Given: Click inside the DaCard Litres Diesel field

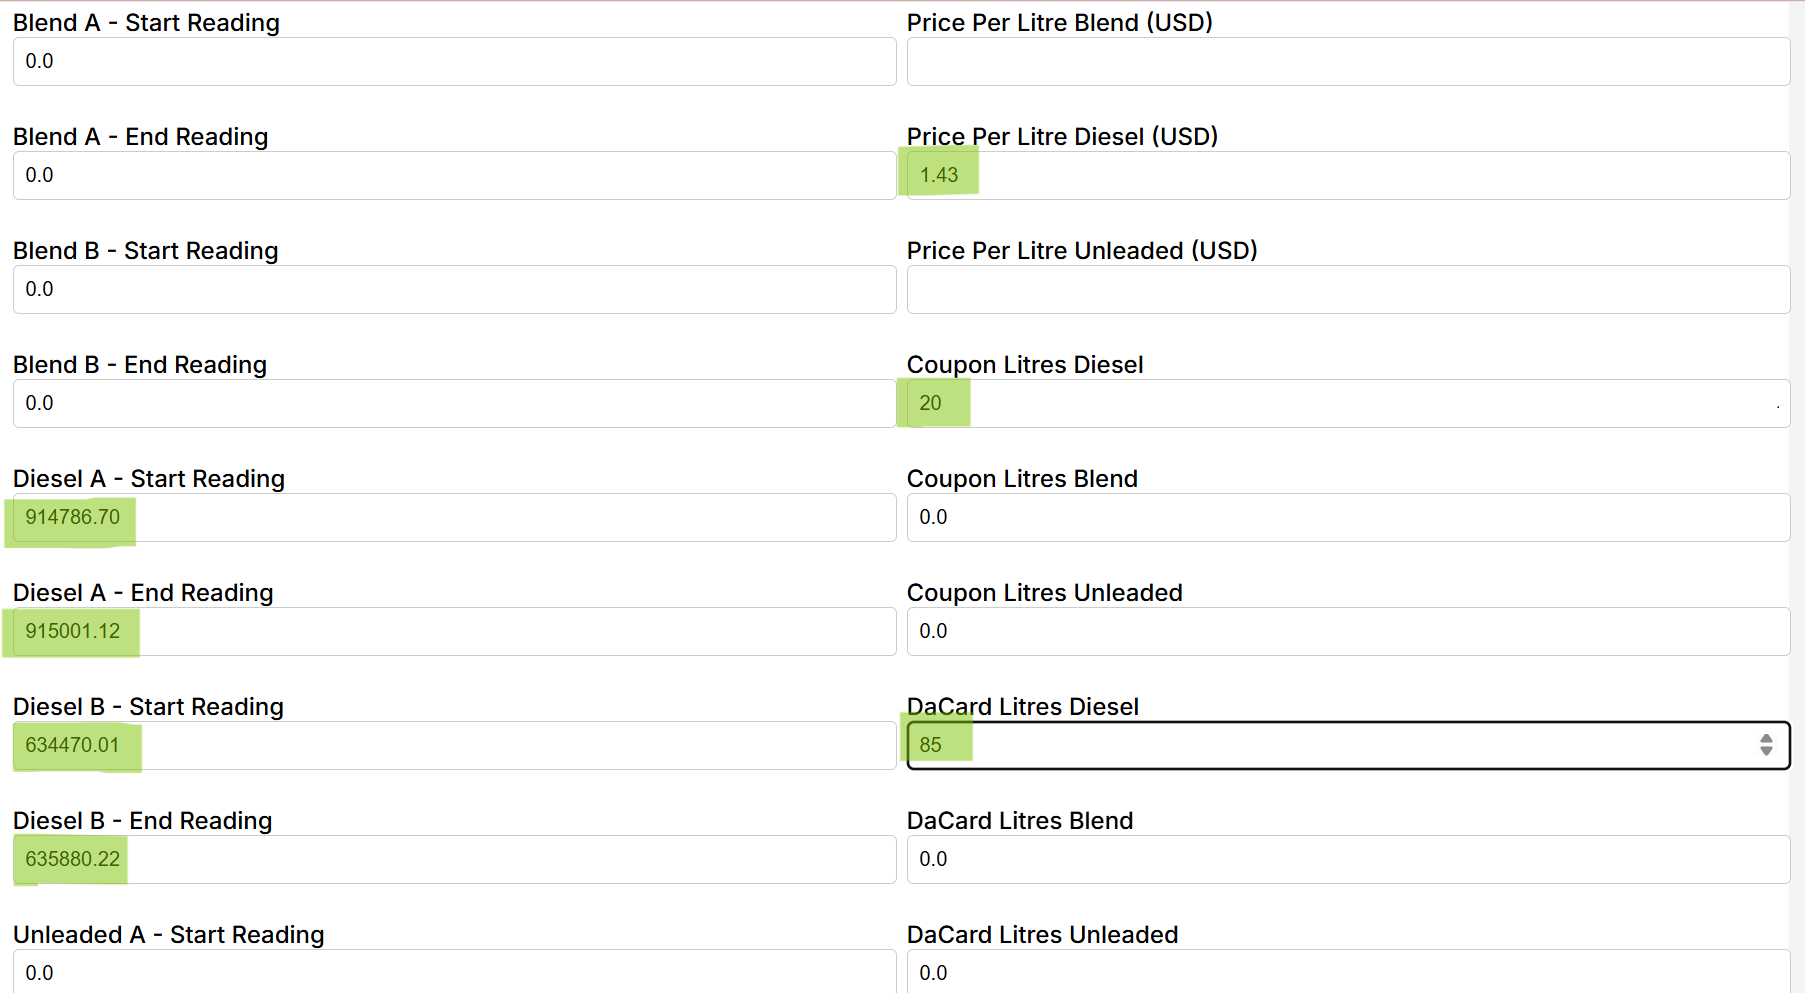Looking at the screenshot, I should (1330, 746).
